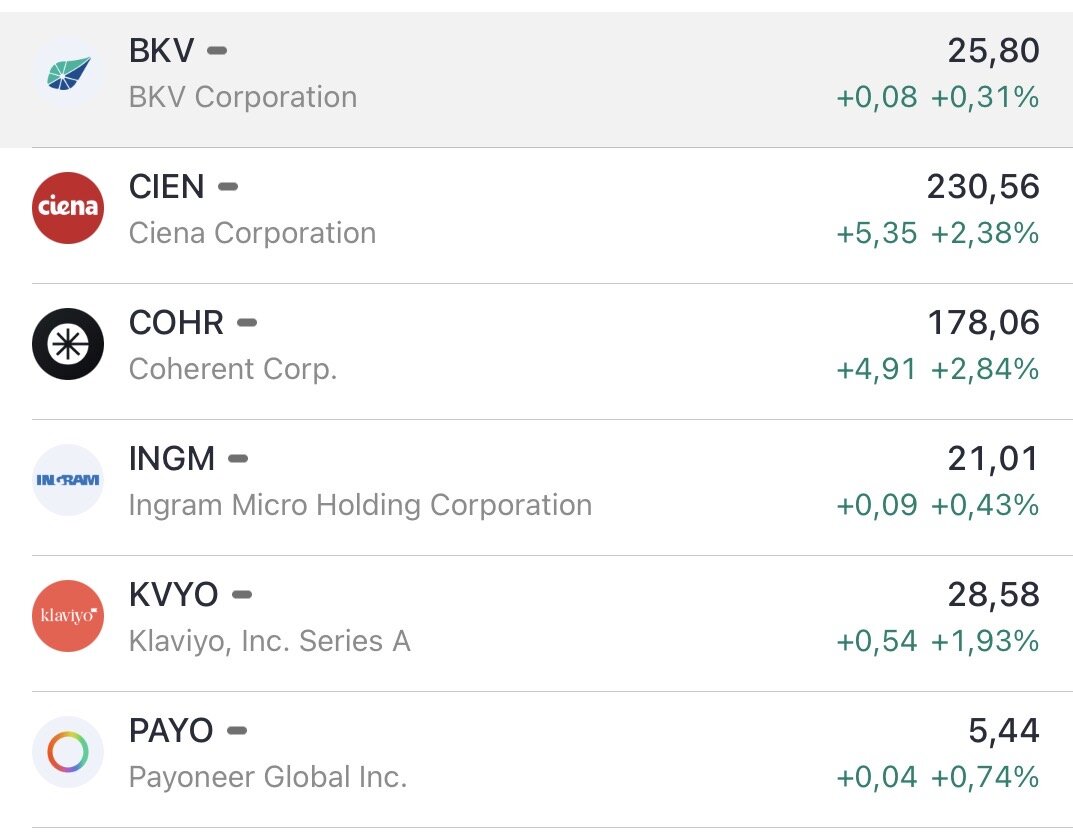Screen dimensions: 1073x835
Task: Tap COHR change value +4,91 +2,84%
Action: 937,369
